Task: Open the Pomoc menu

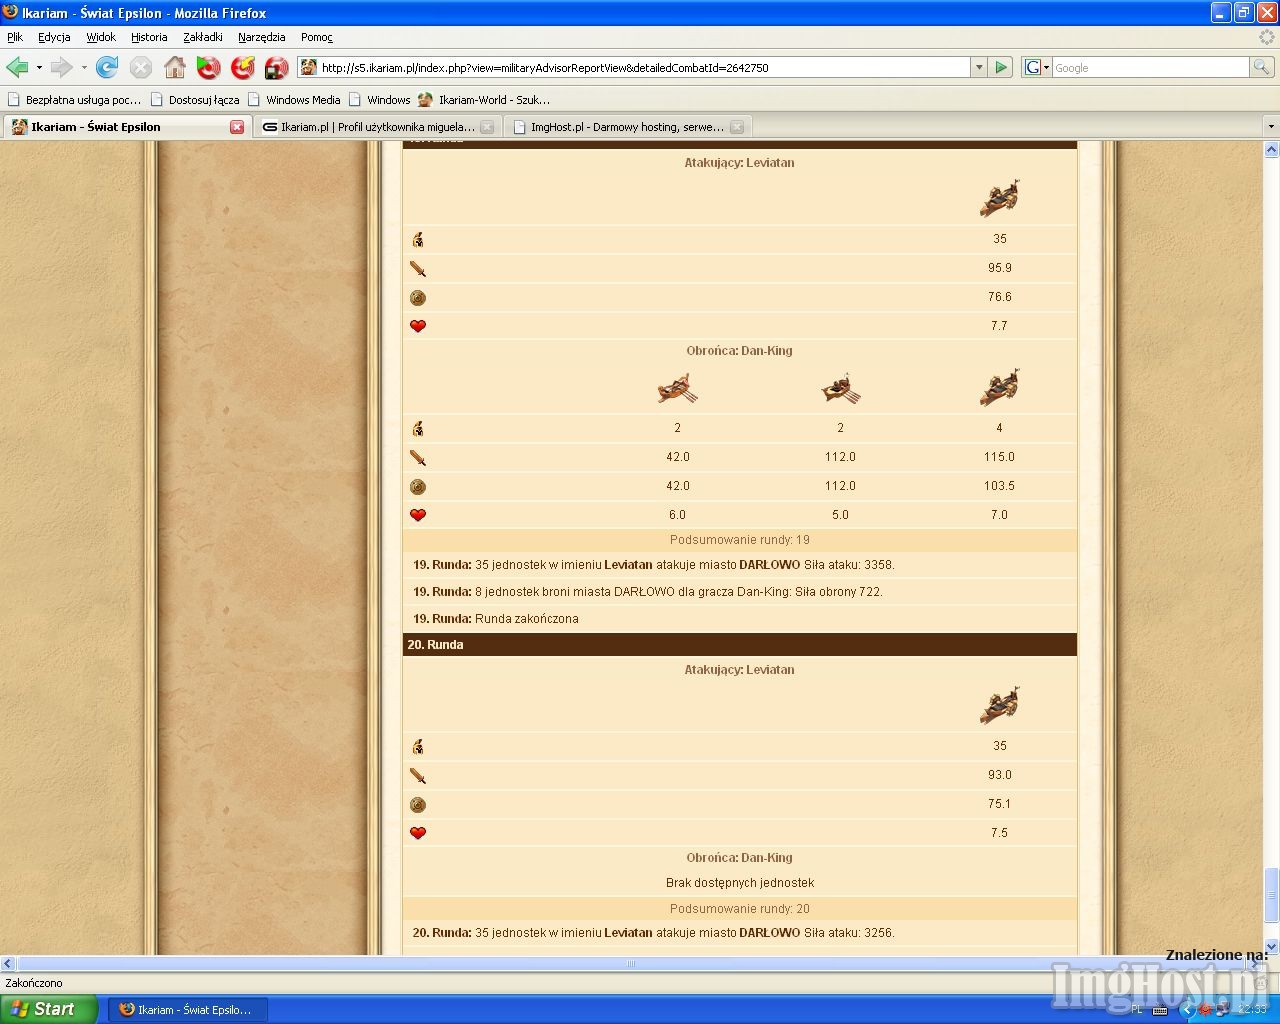Action: click(317, 37)
